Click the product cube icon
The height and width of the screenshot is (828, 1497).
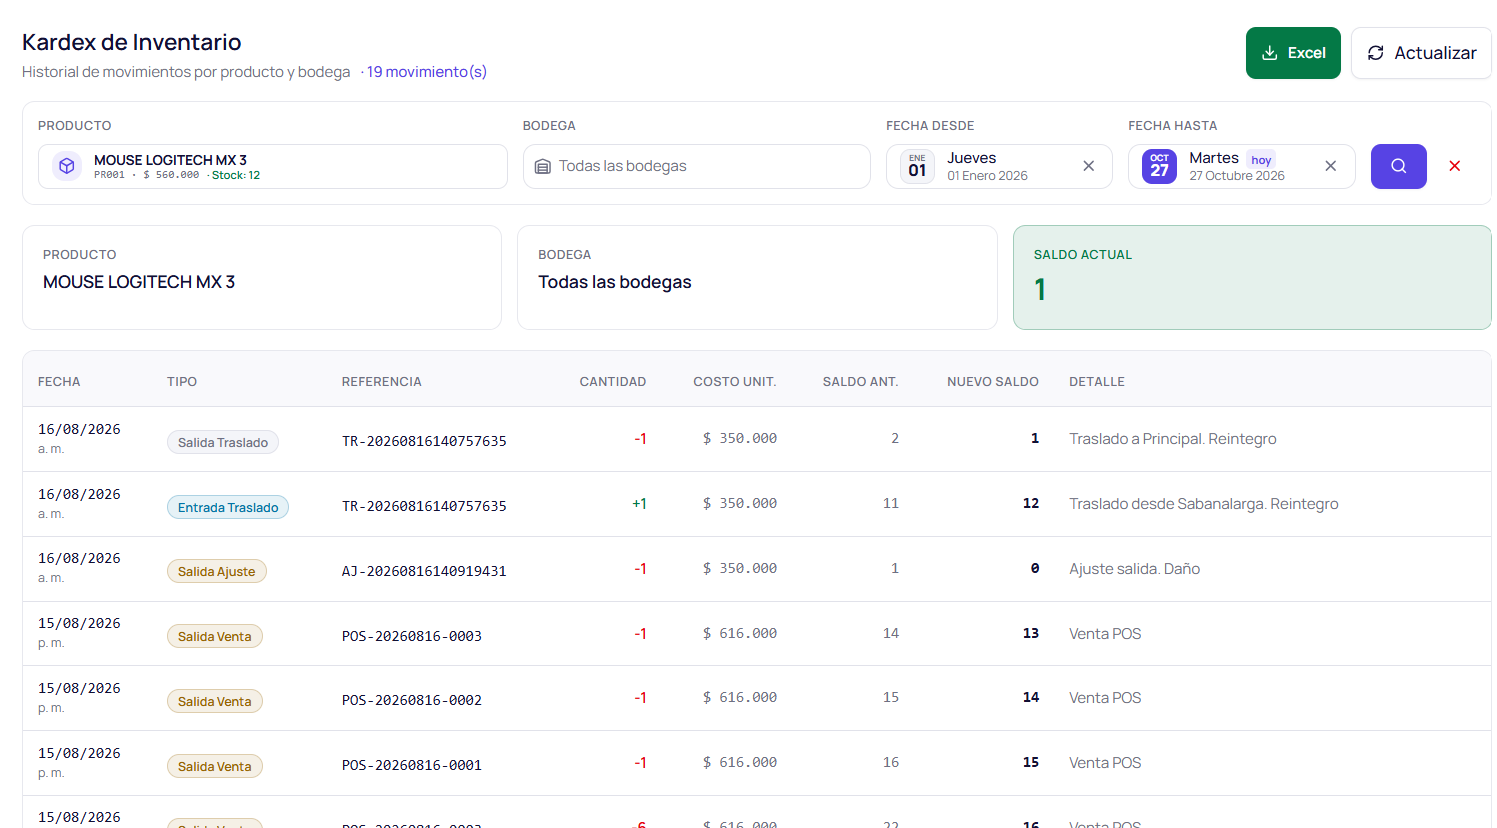[67, 166]
